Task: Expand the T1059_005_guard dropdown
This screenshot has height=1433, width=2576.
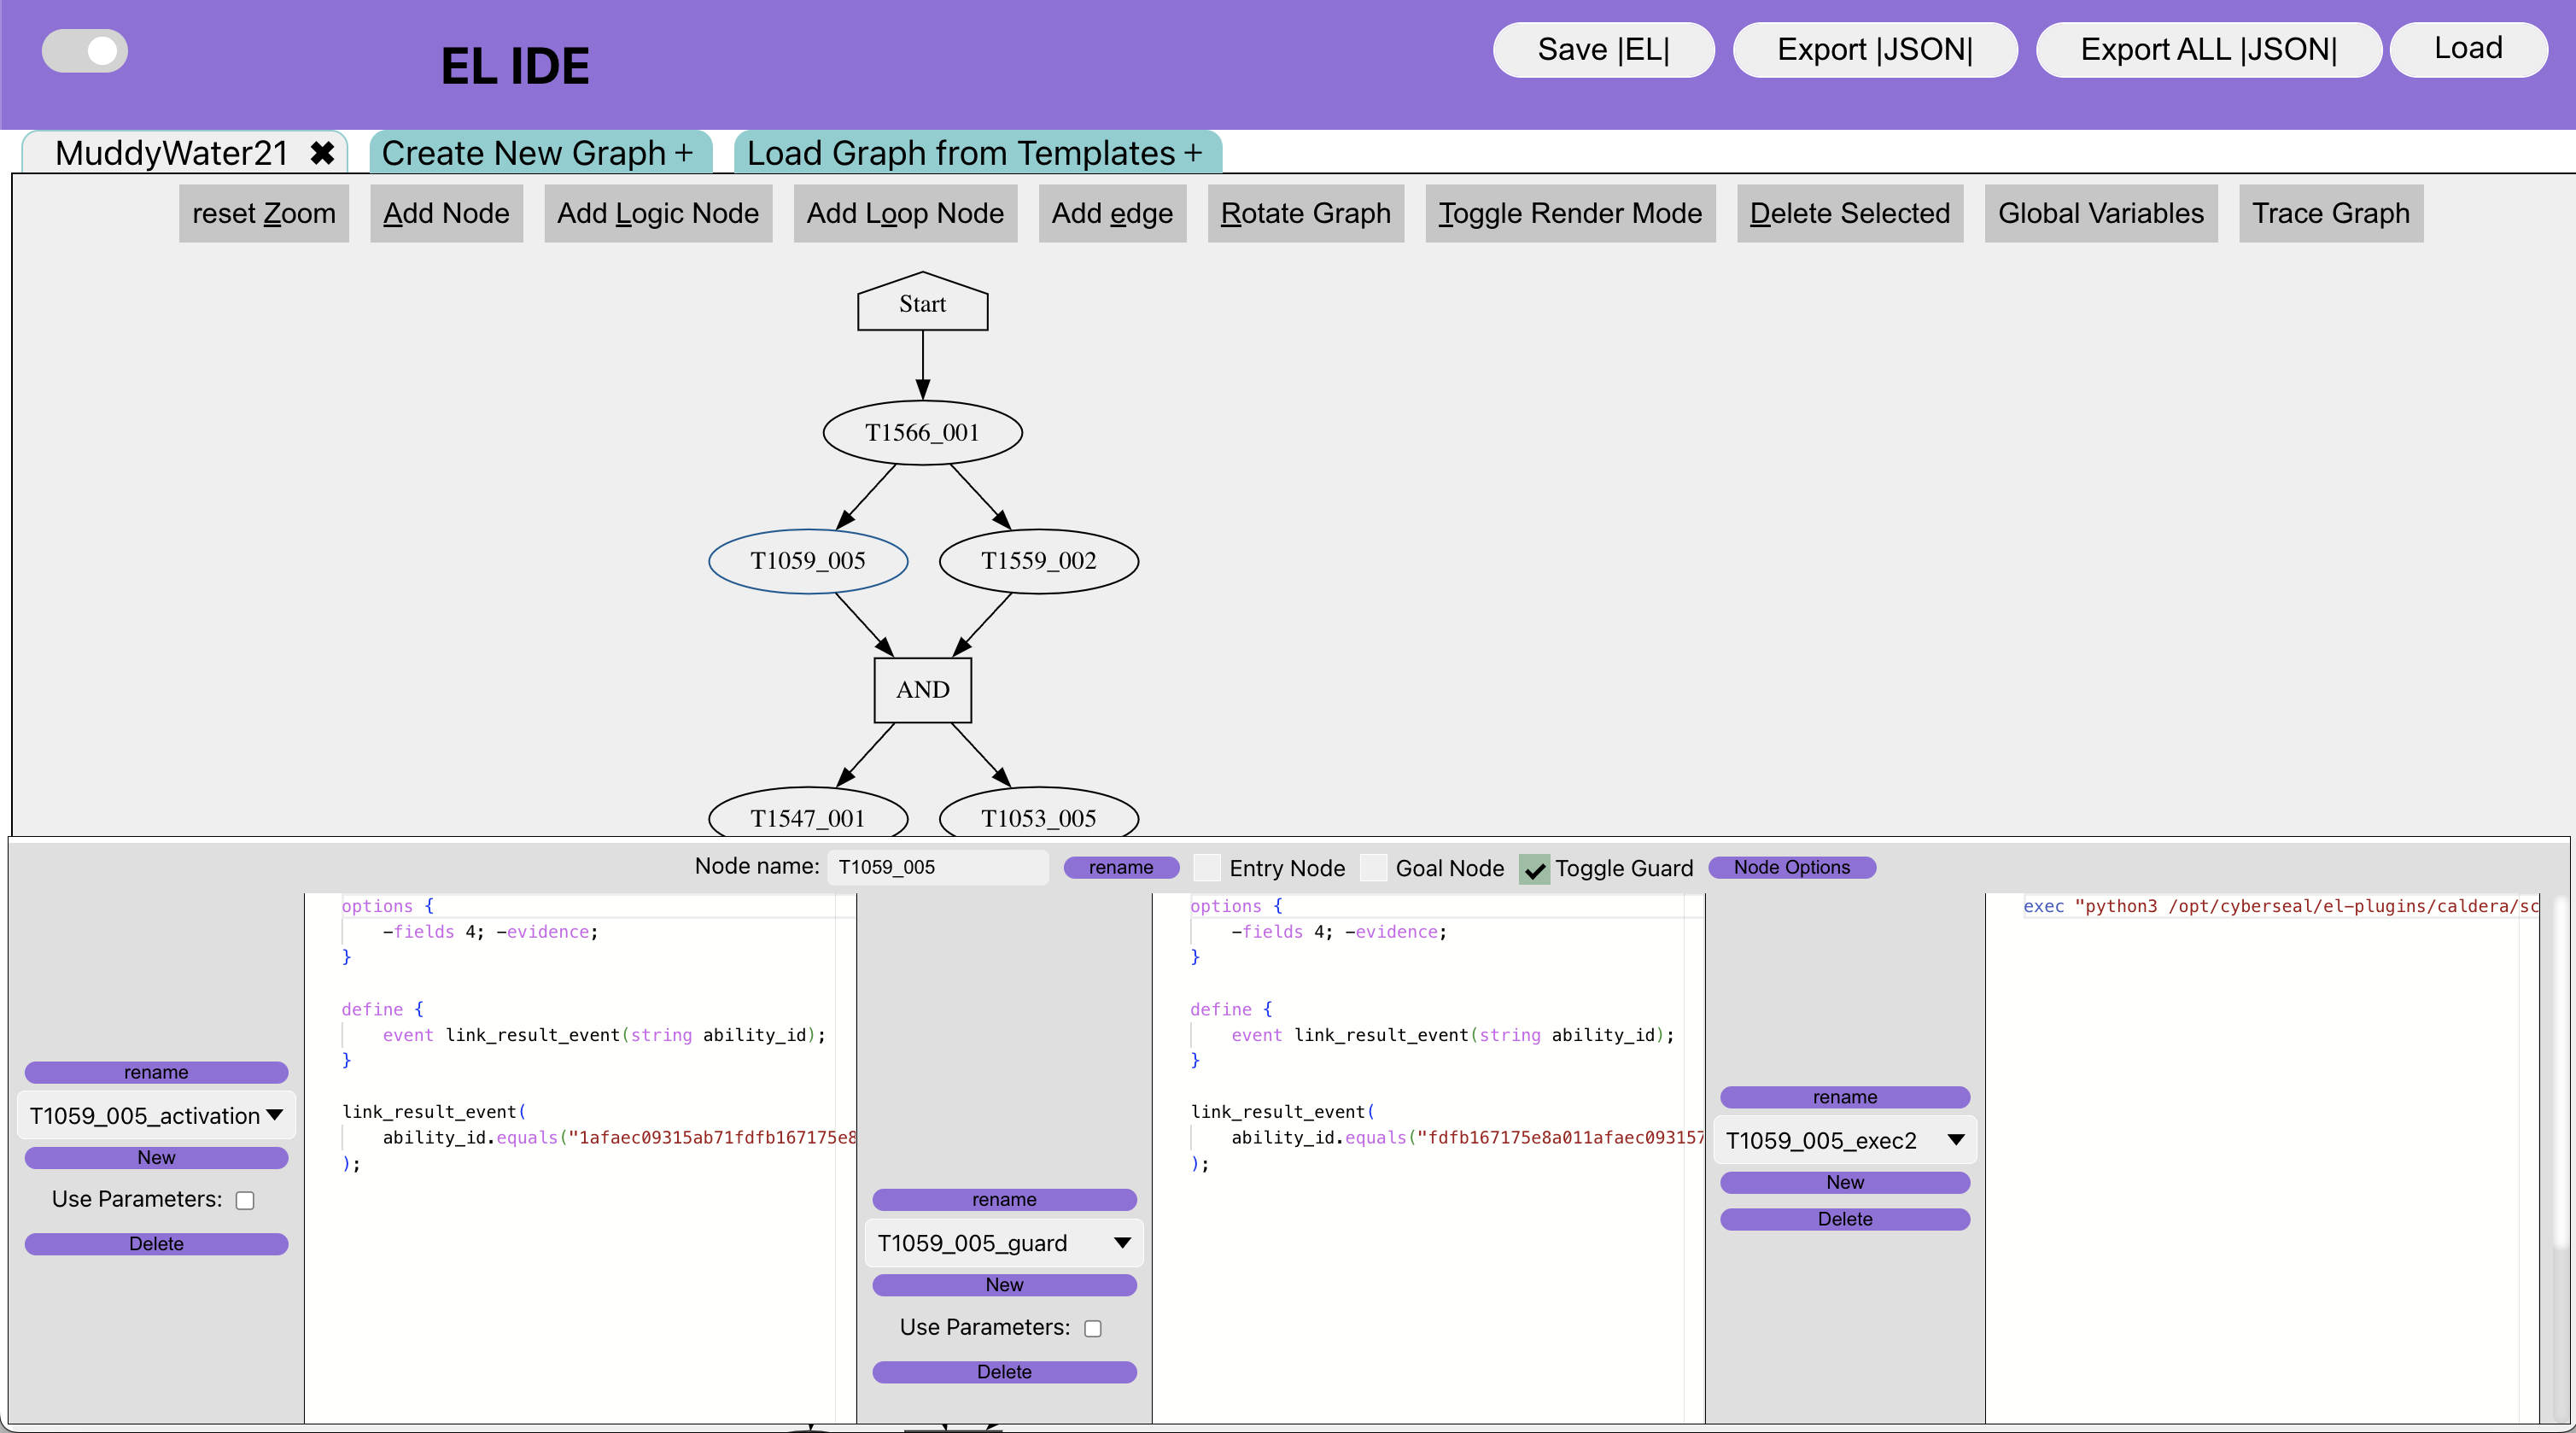Action: (x=1004, y=1243)
